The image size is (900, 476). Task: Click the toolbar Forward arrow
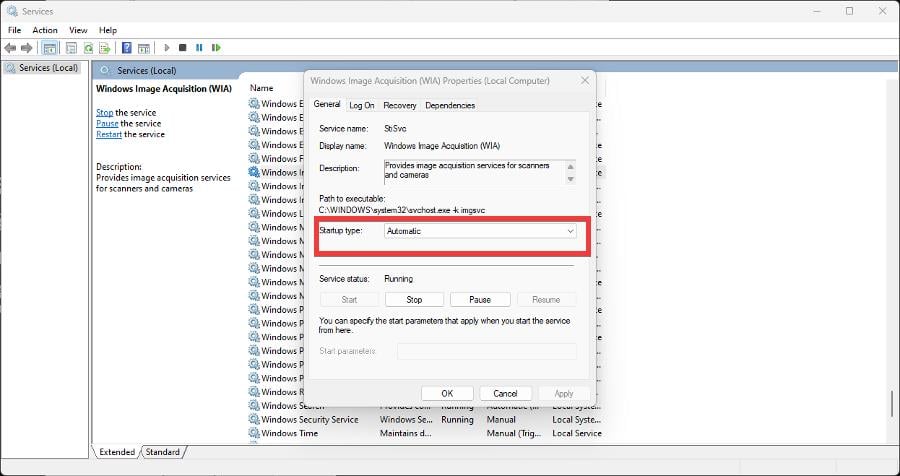pyautogui.click(x=26, y=48)
